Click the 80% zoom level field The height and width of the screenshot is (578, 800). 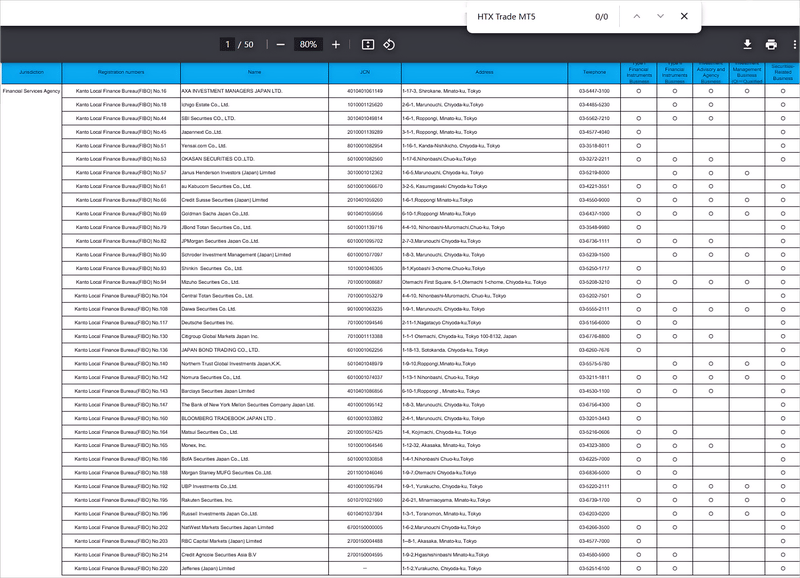coord(308,44)
